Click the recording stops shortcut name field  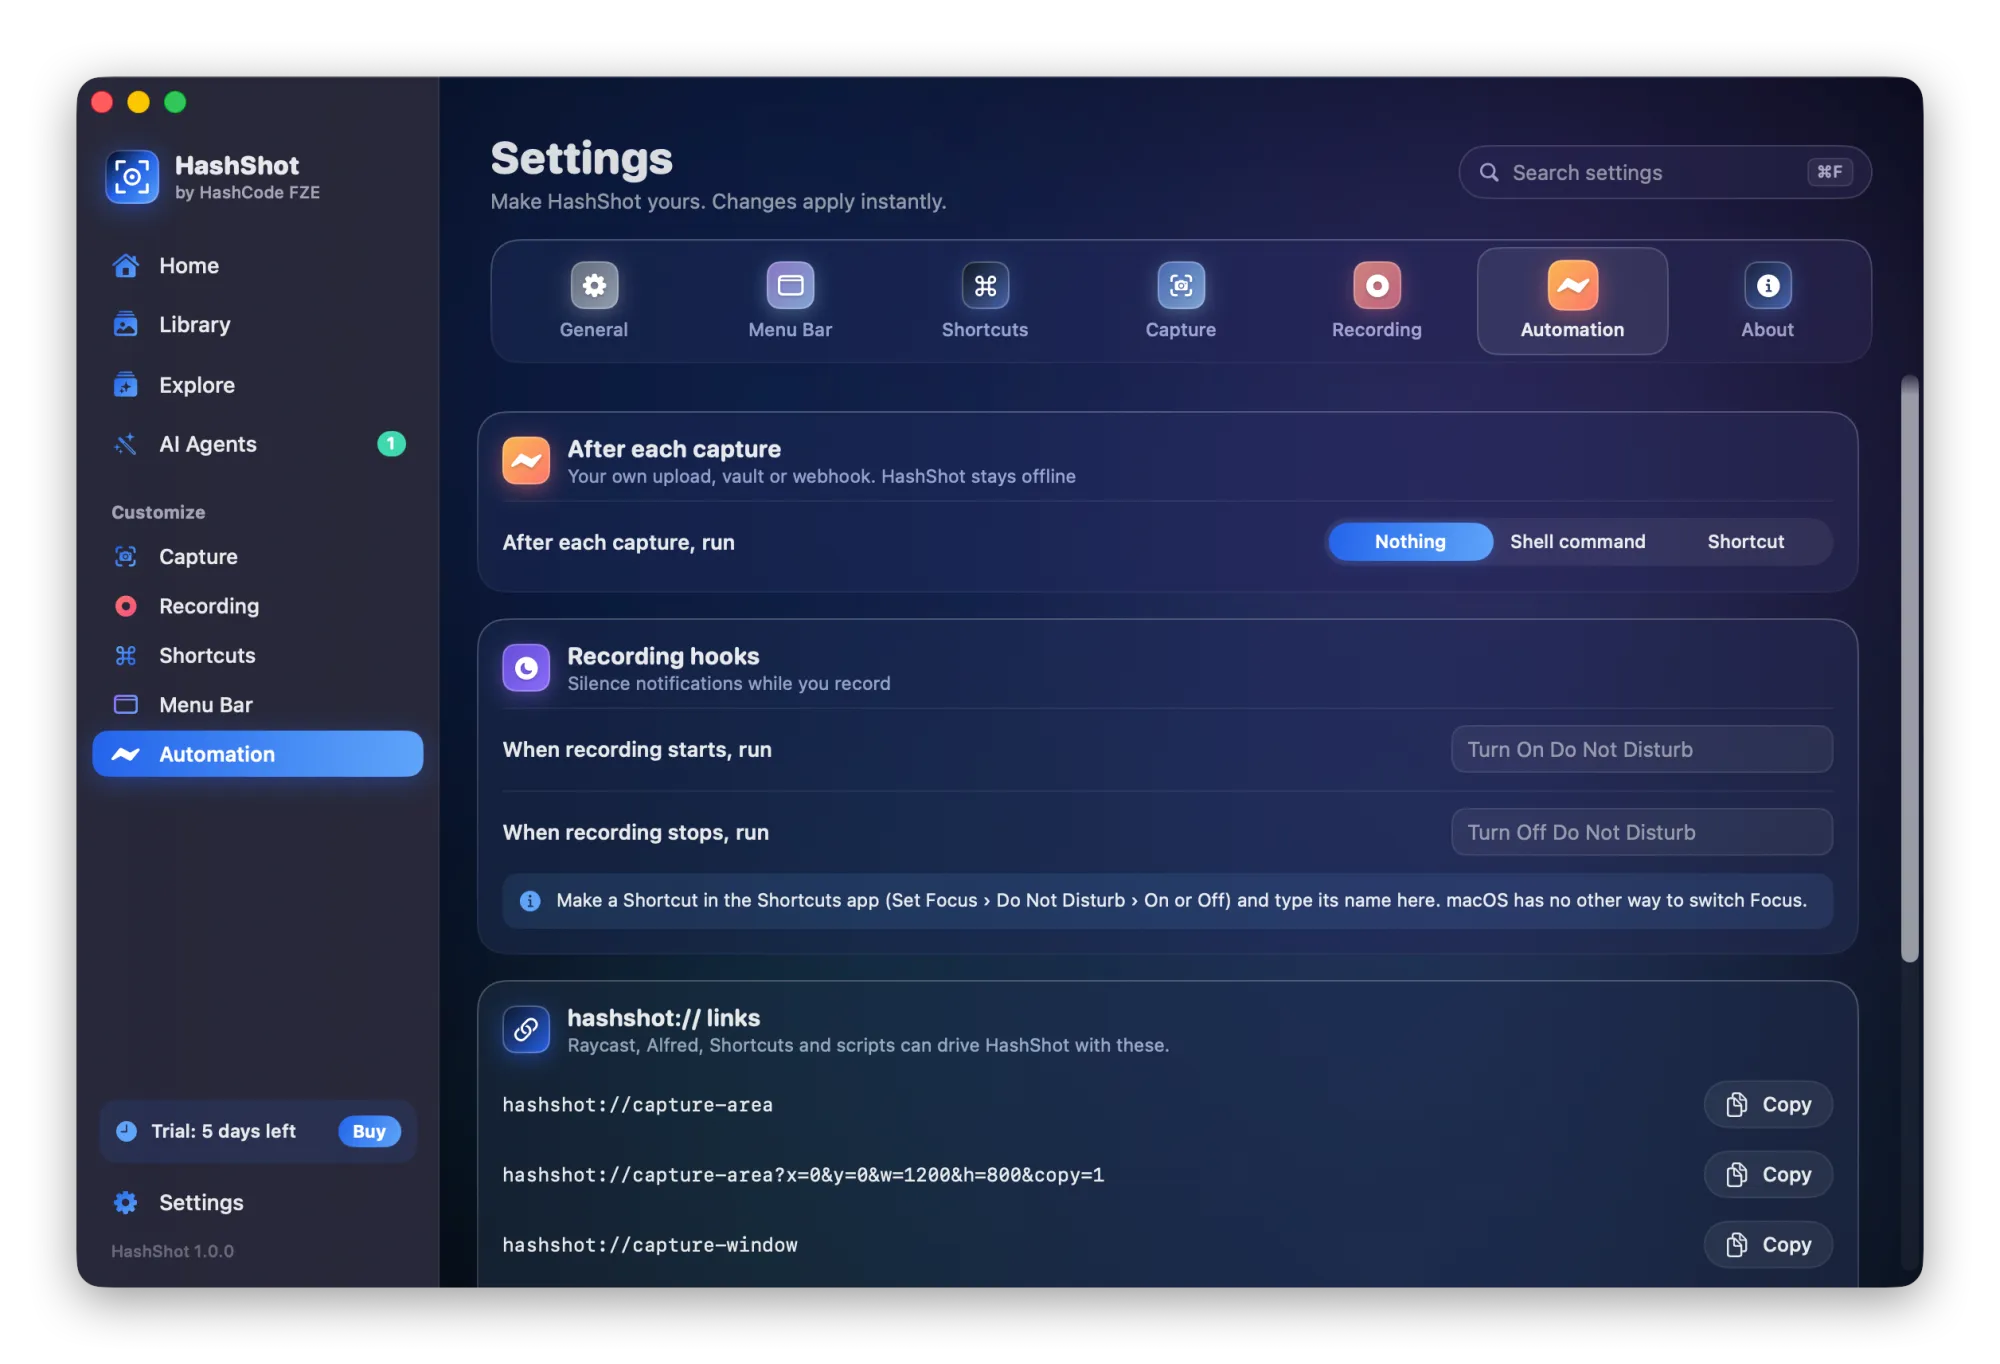pyautogui.click(x=1642, y=833)
